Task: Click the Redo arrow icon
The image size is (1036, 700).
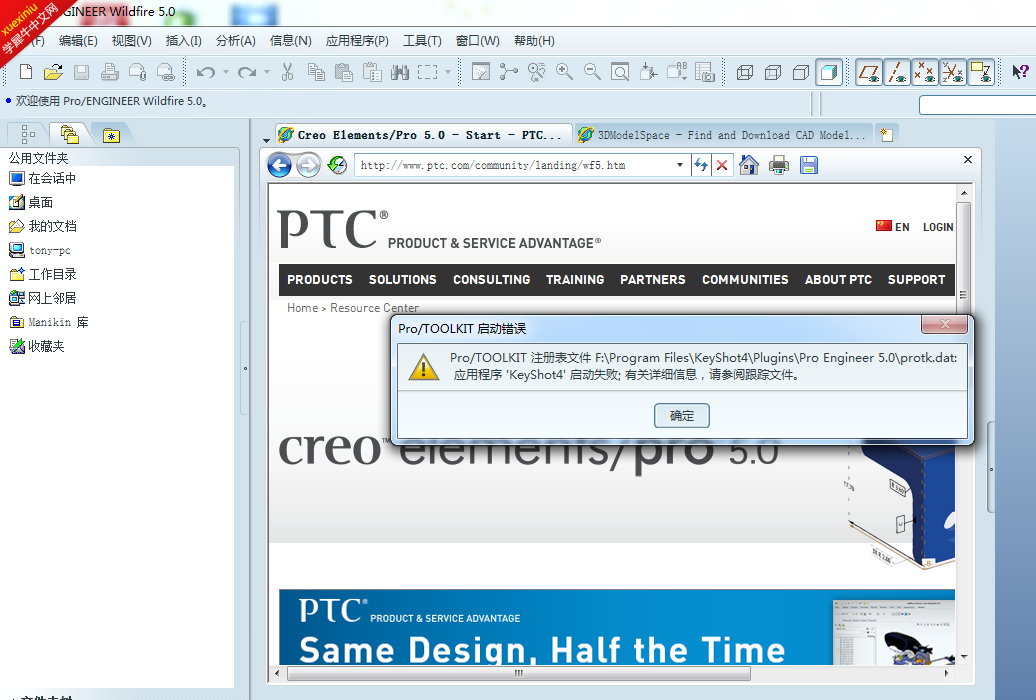Action: (x=246, y=72)
